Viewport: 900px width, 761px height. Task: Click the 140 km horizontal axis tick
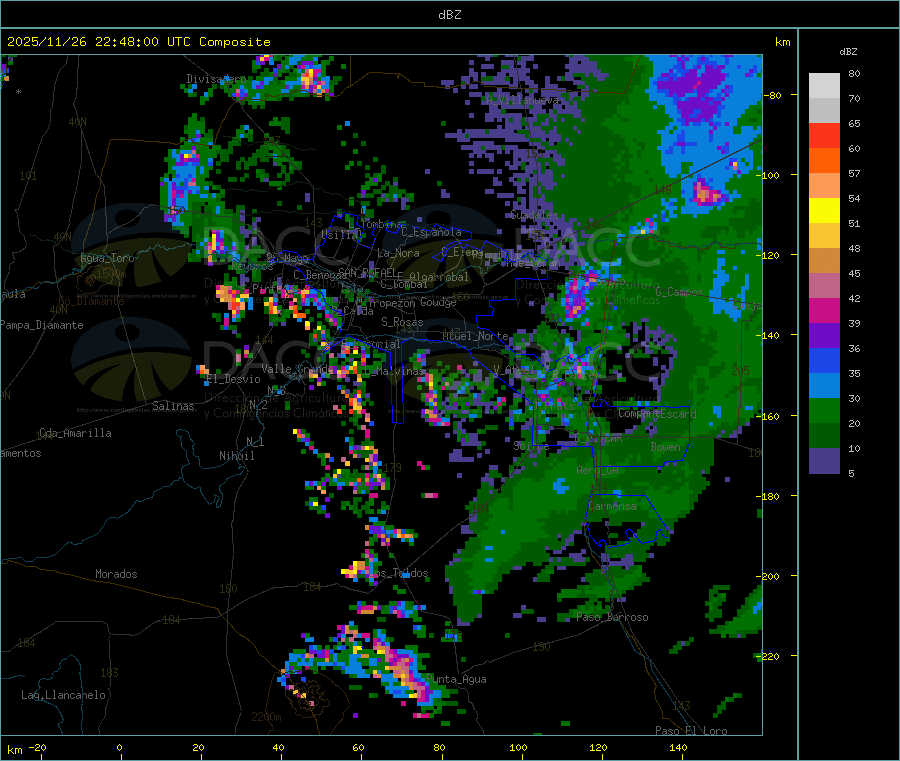[678, 748]
